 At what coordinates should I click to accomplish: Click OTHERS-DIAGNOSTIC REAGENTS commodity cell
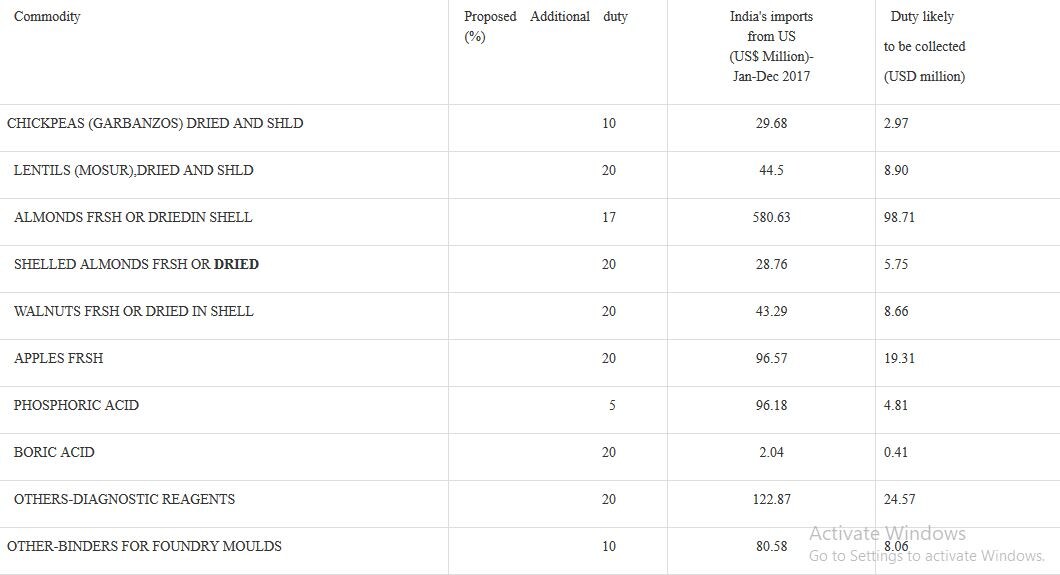click(x=124, y=499)
